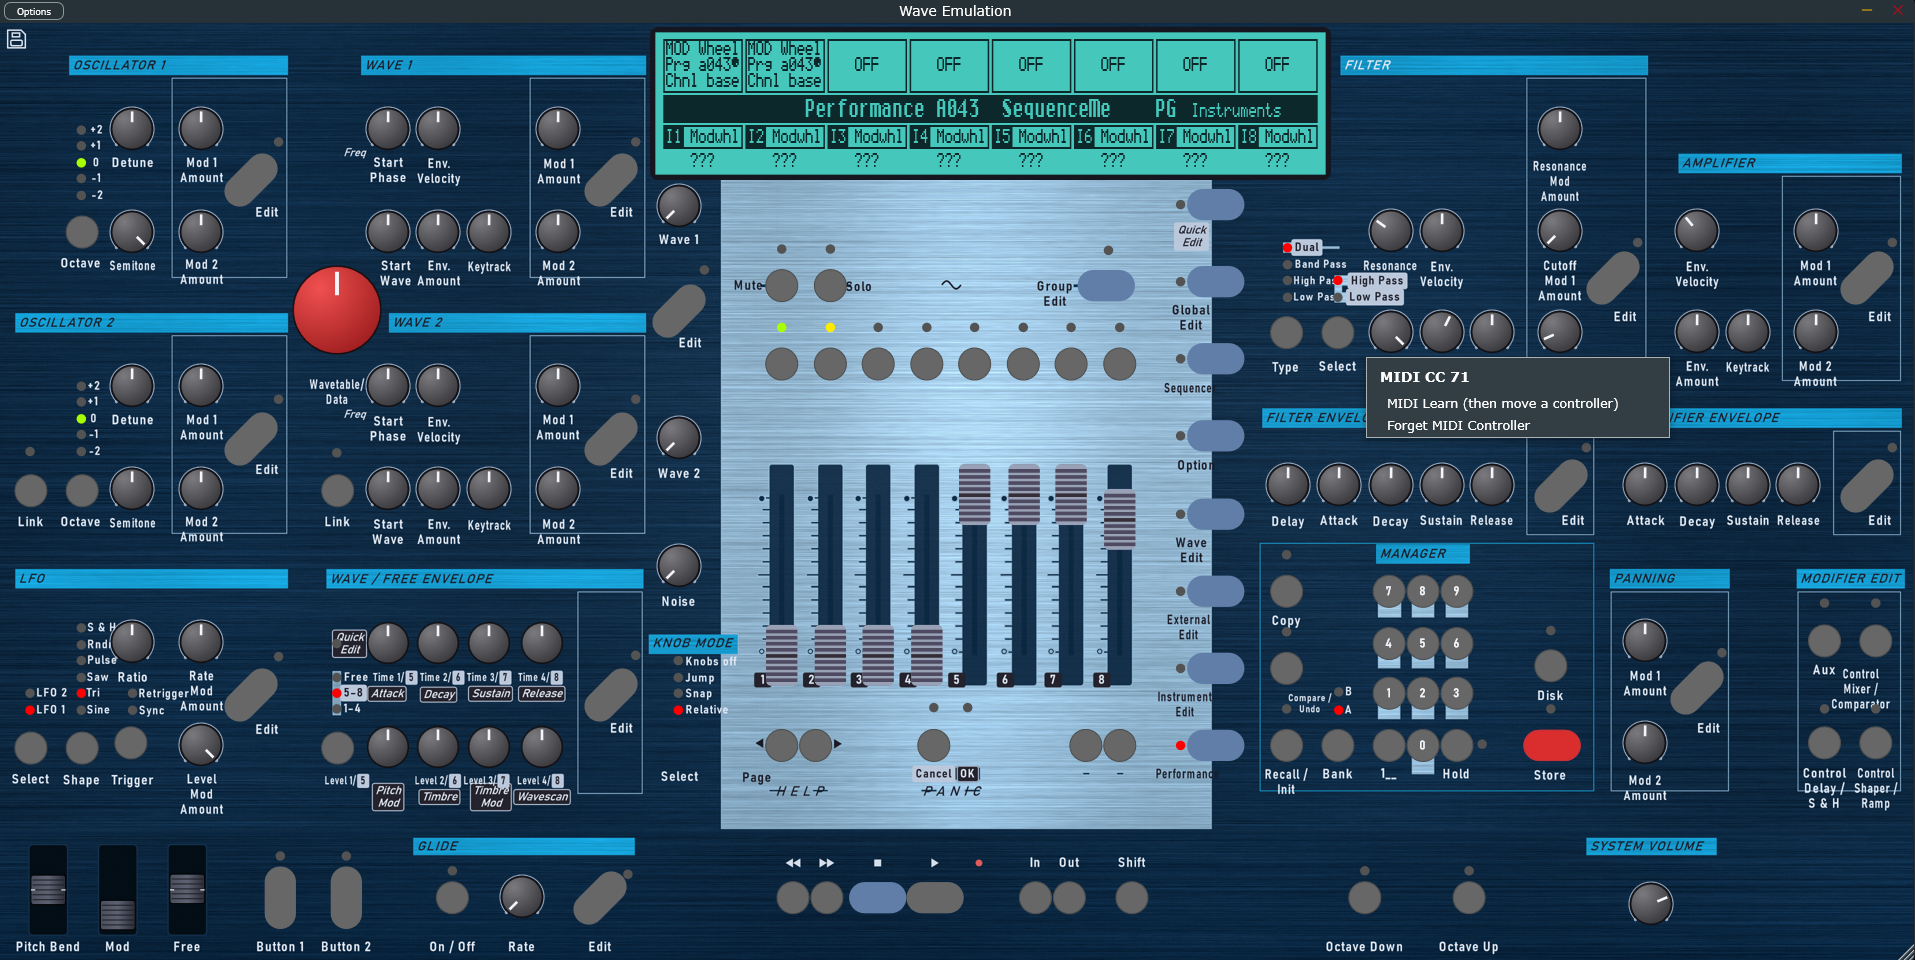The image size is (1915, 960).
Task: Click the Octave Up button
Action: (1468, 897)
